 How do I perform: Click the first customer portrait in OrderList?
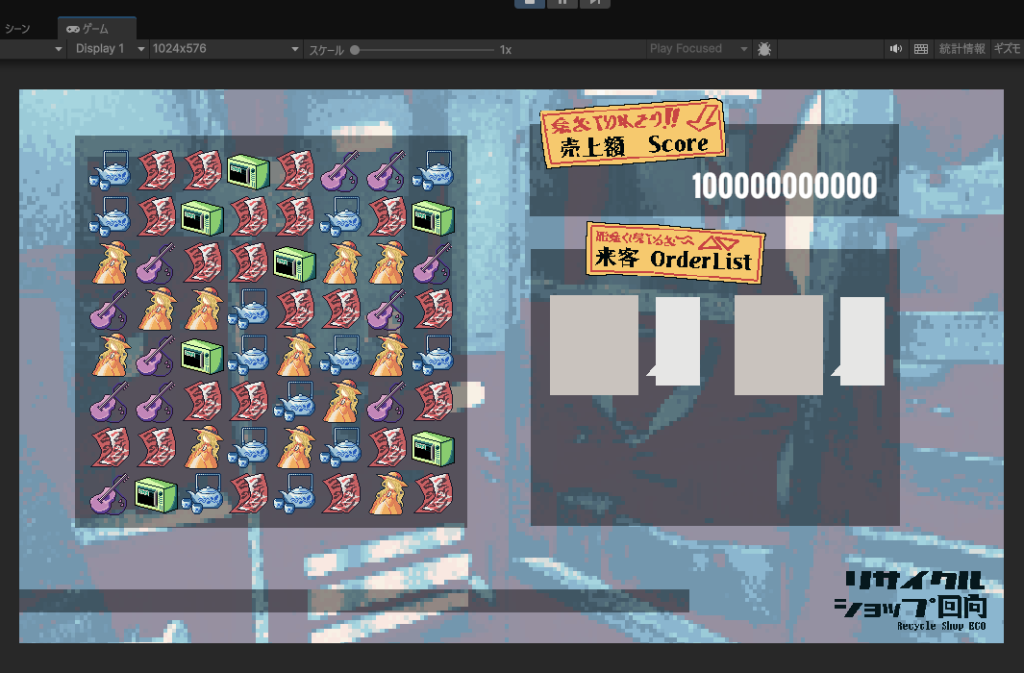(x=594, y=345)
